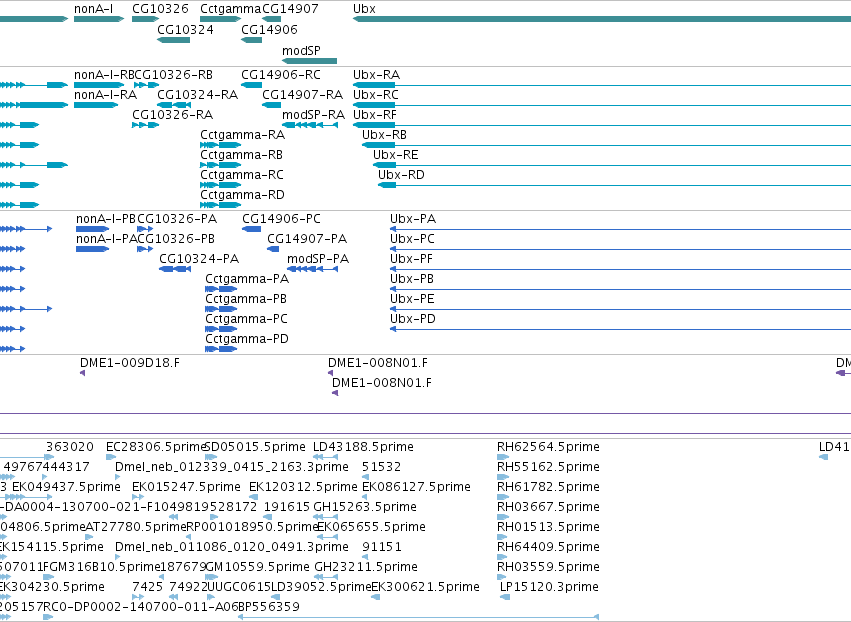
Task: Select the Ubx-PB protein label
Action: 412,279
